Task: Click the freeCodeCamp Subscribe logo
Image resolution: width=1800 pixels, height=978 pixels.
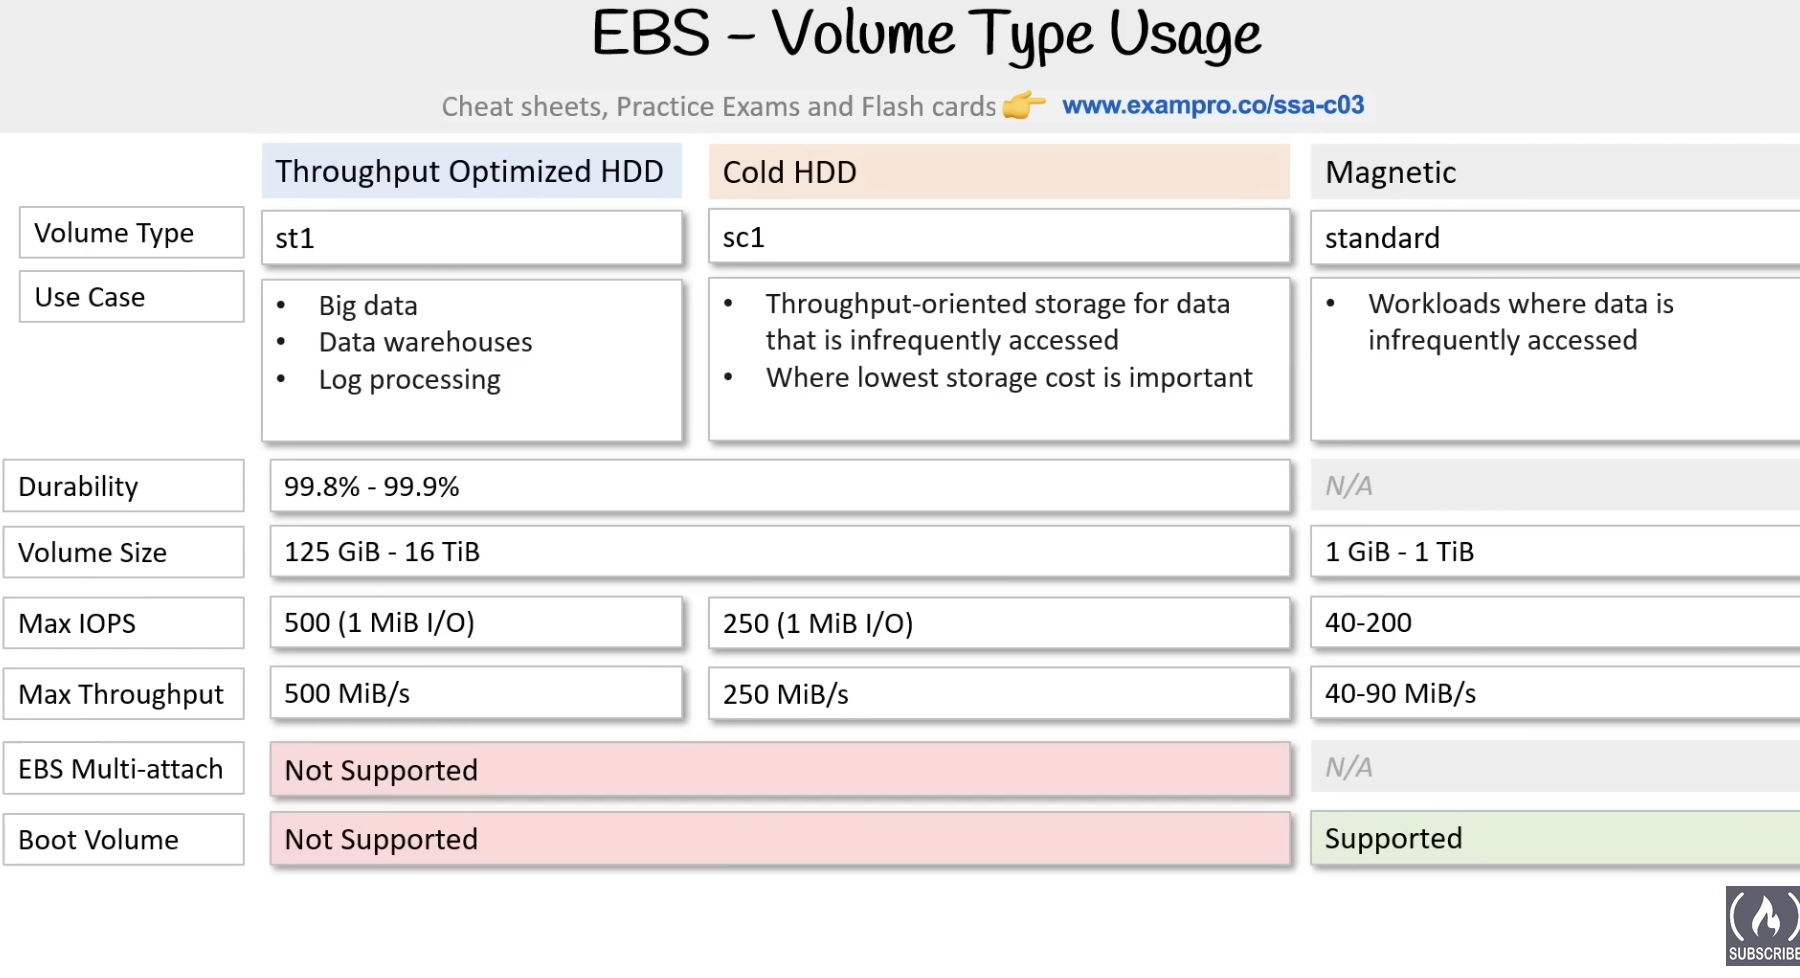Action: [x=1762, y=925]
